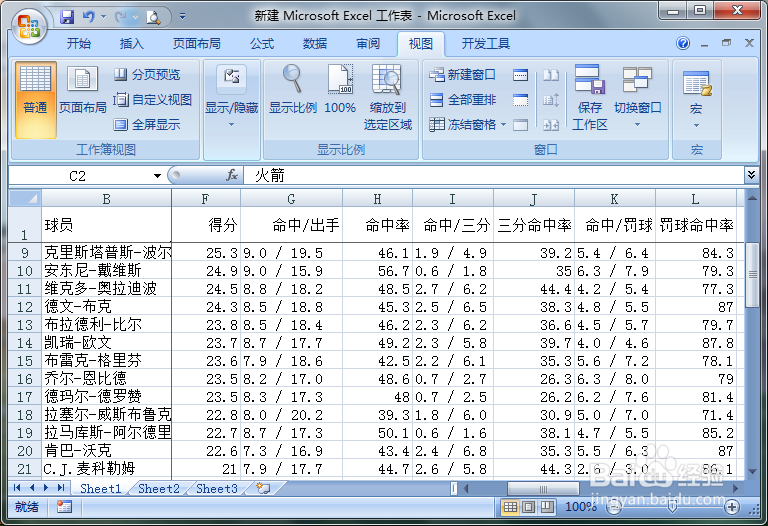Click the vertical scrollbar down arrow
768x526 pixels.
click(x=752, y=471)
